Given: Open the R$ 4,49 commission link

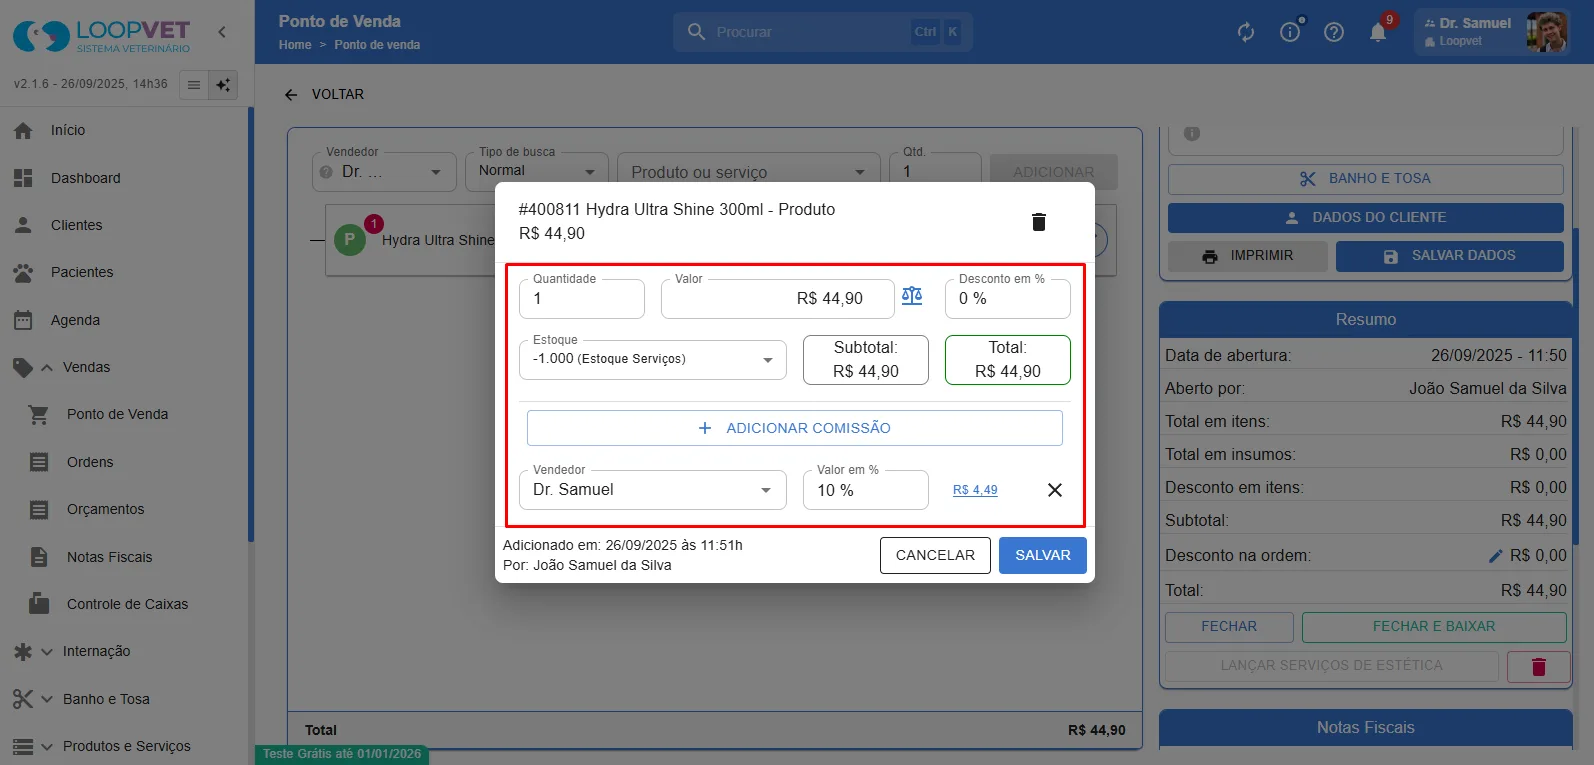Looking at the screenshot, I should [x=975, y=490].
